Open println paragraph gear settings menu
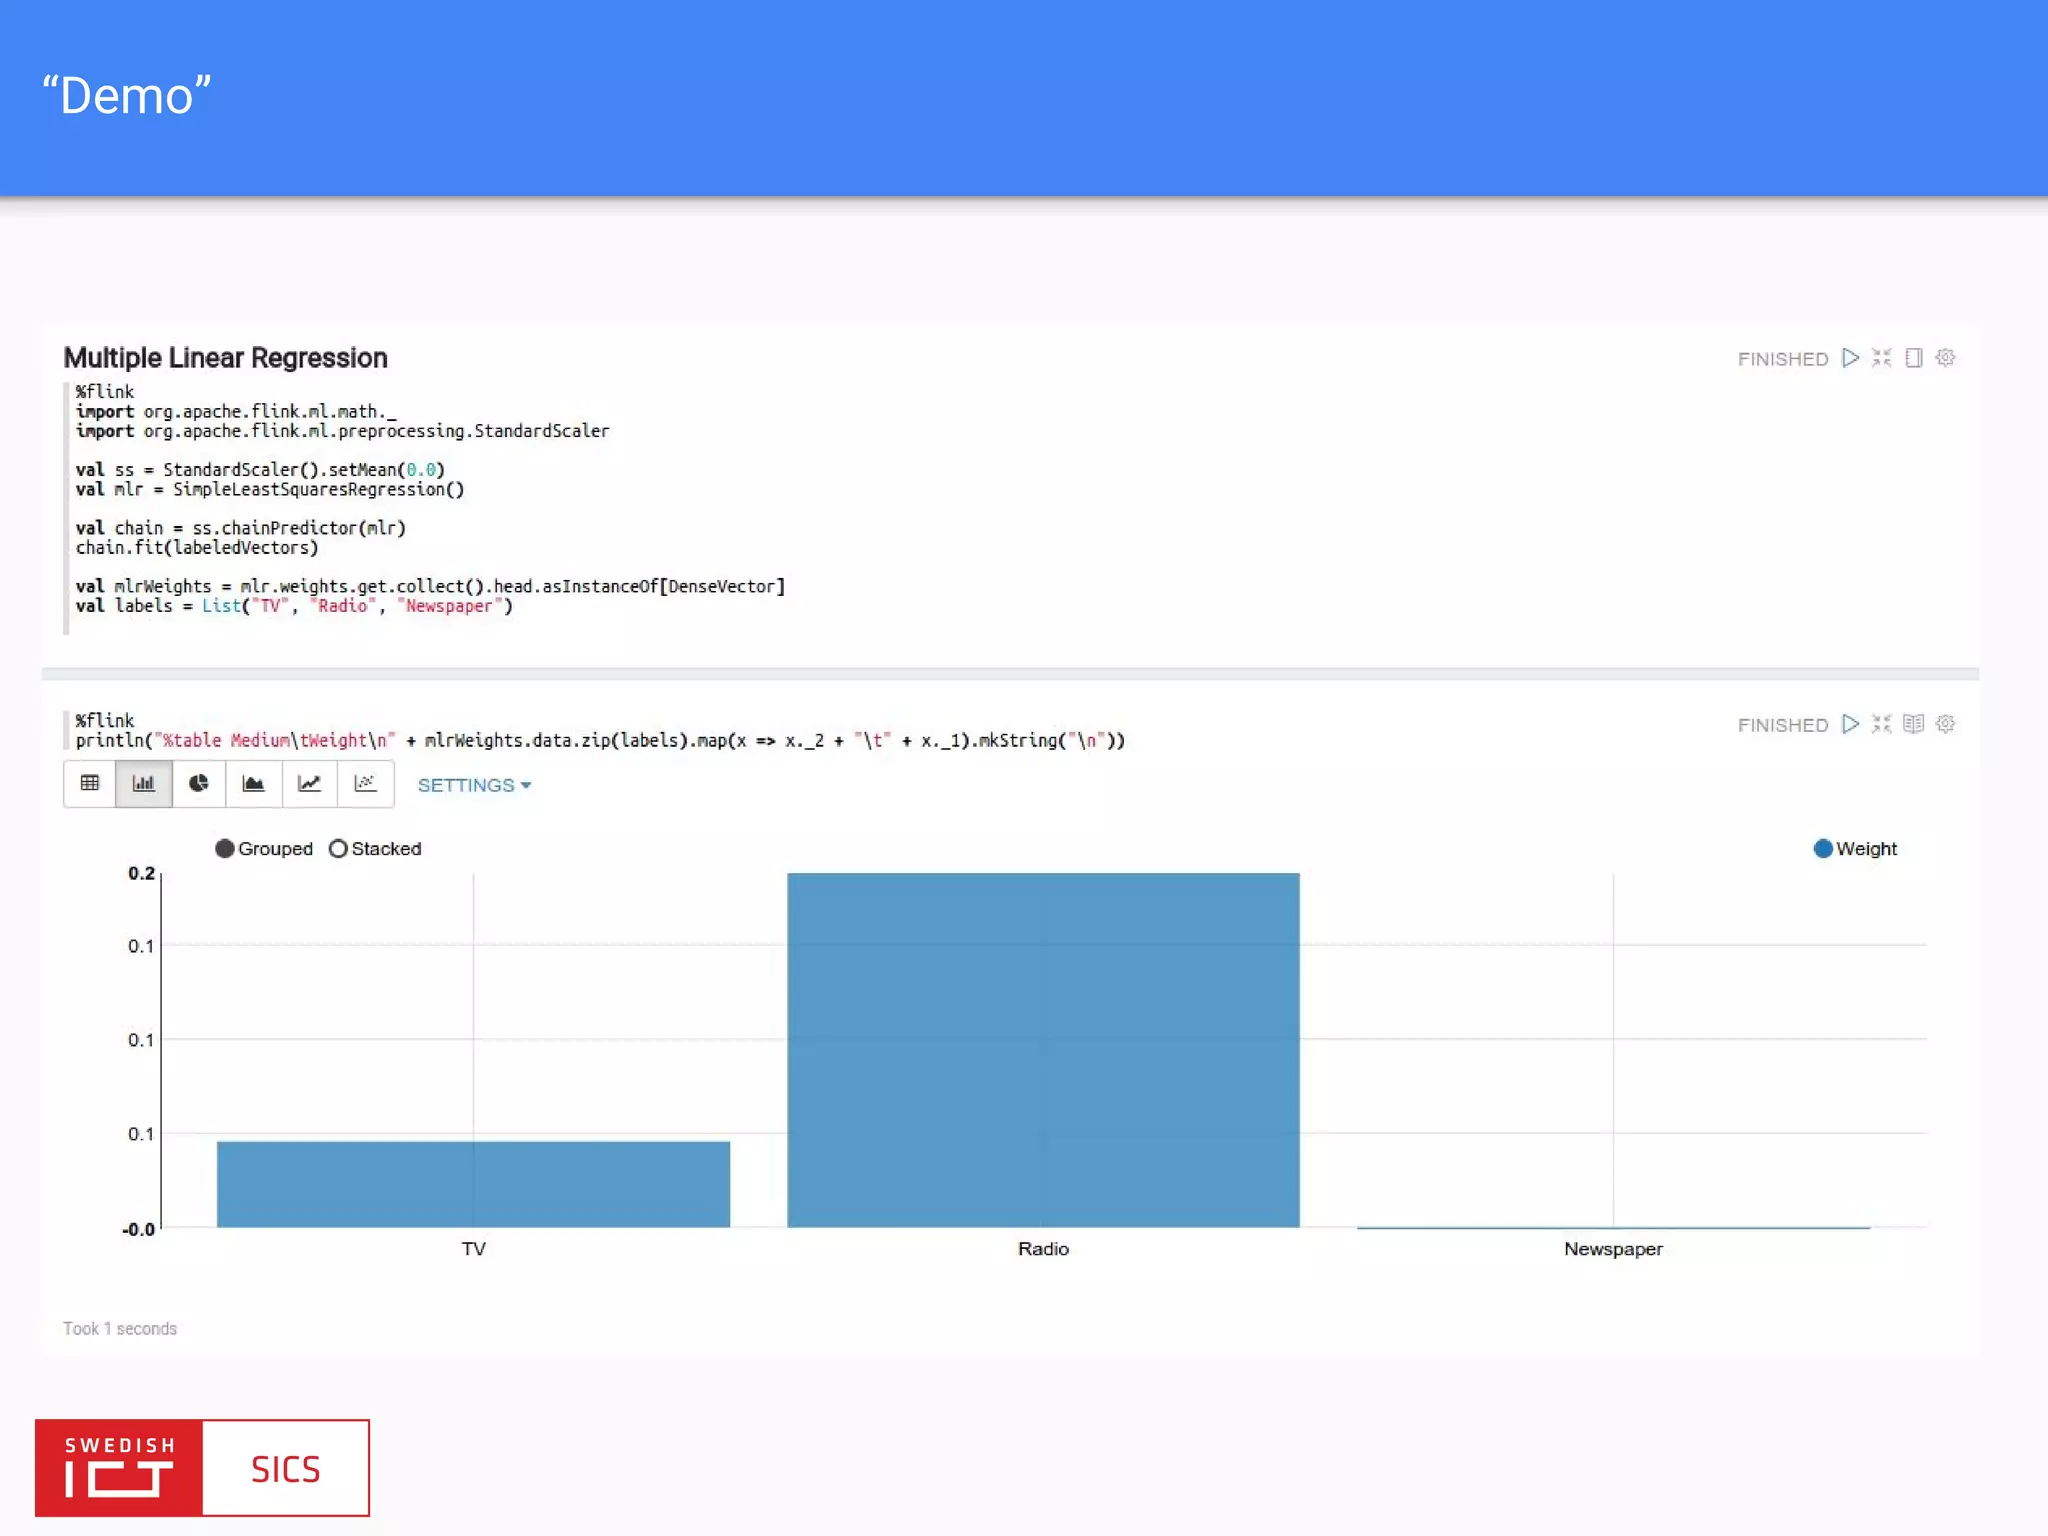 [x=1945, y=724]
